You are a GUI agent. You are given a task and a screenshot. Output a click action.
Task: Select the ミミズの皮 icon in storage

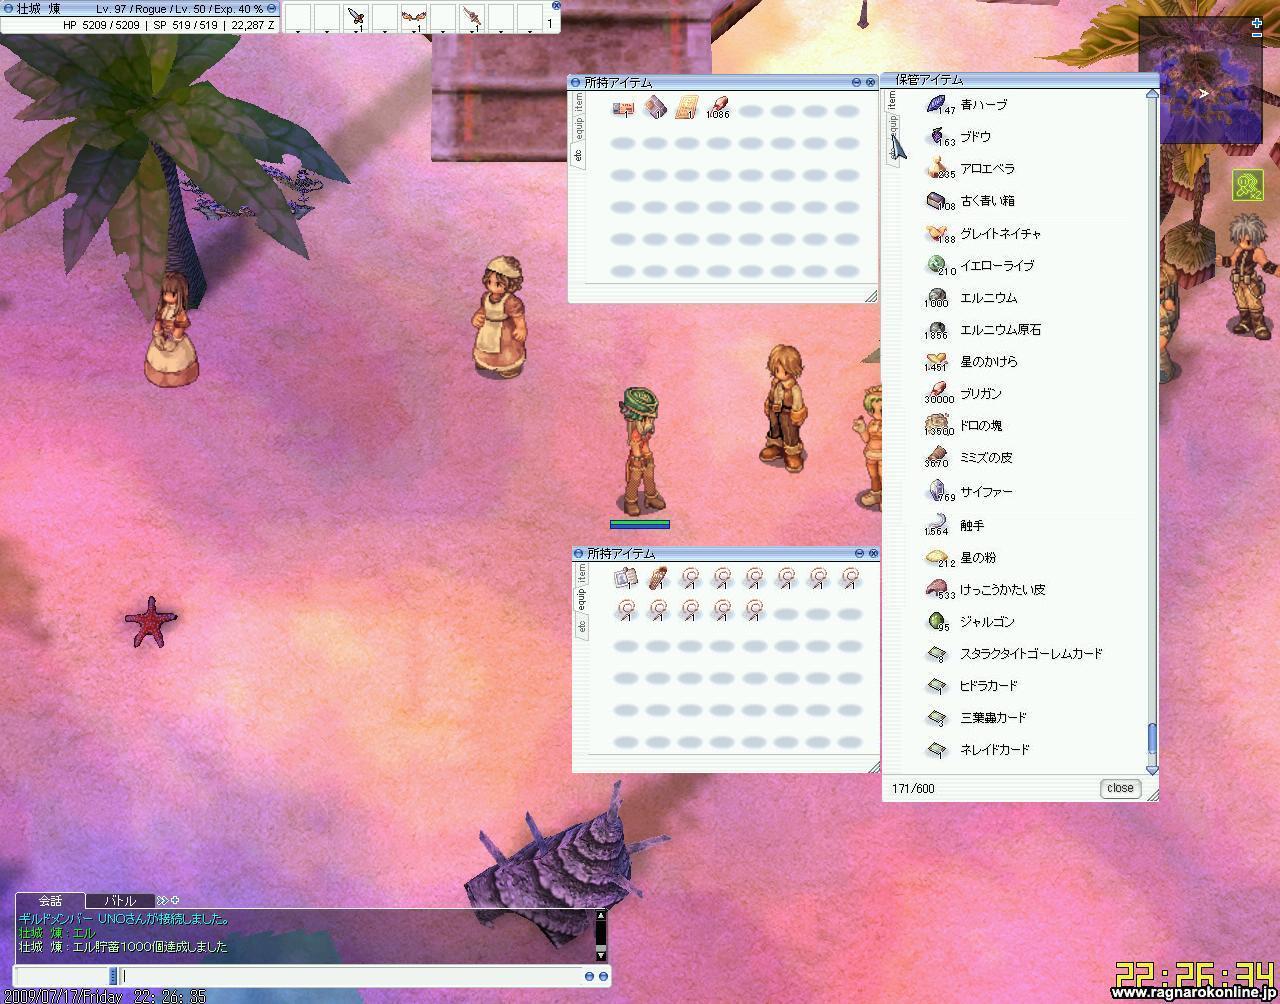coord(938,457)
